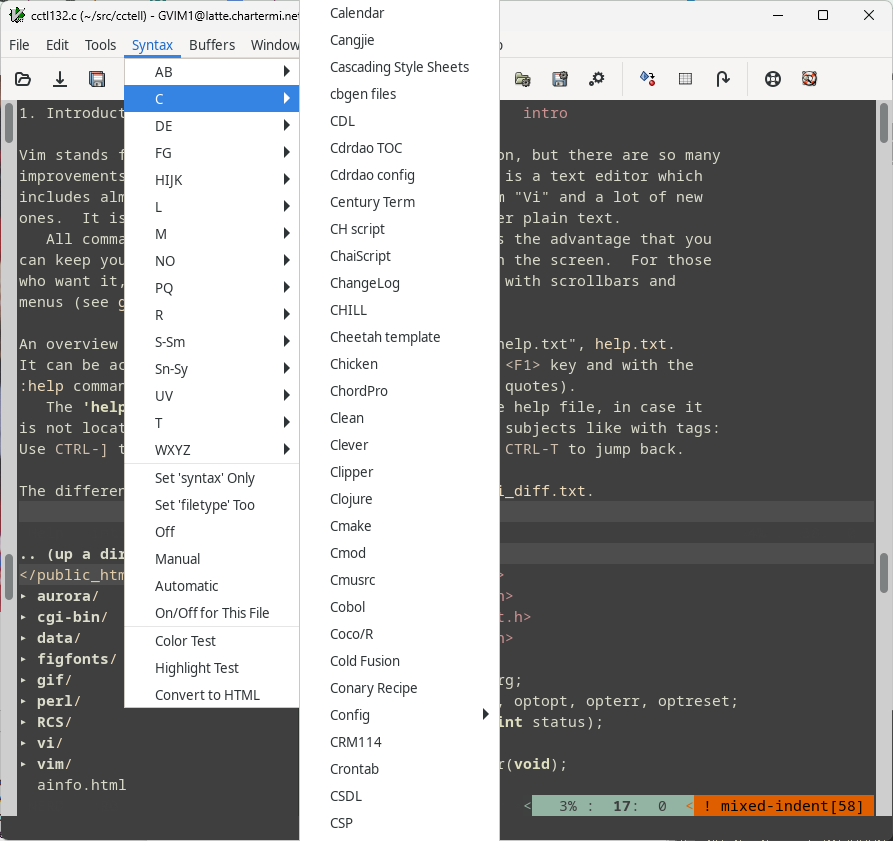Expand the aurora/ directory
This screenshot has width=893, height=841.
click(x=24, y=596)
